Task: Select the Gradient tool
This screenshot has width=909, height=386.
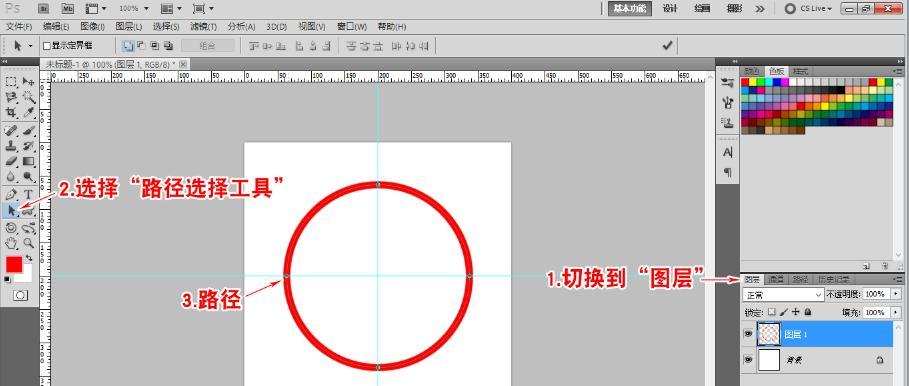Action: click(28, 161)
